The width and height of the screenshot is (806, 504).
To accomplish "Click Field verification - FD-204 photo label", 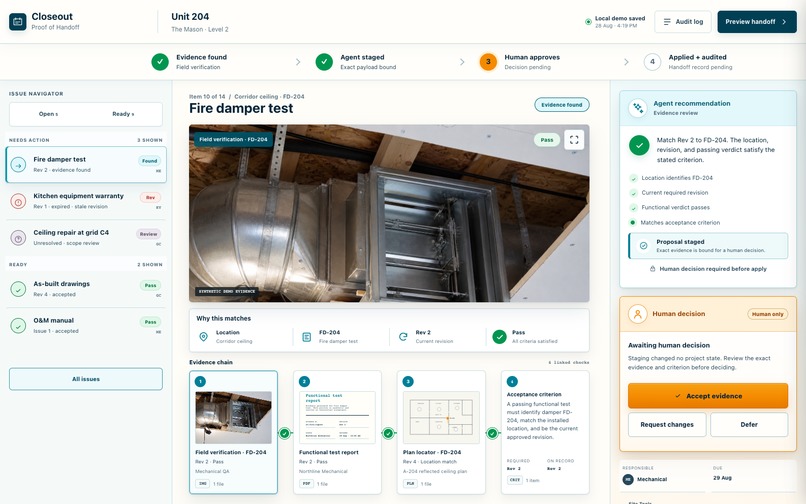I will coord(233,139).
